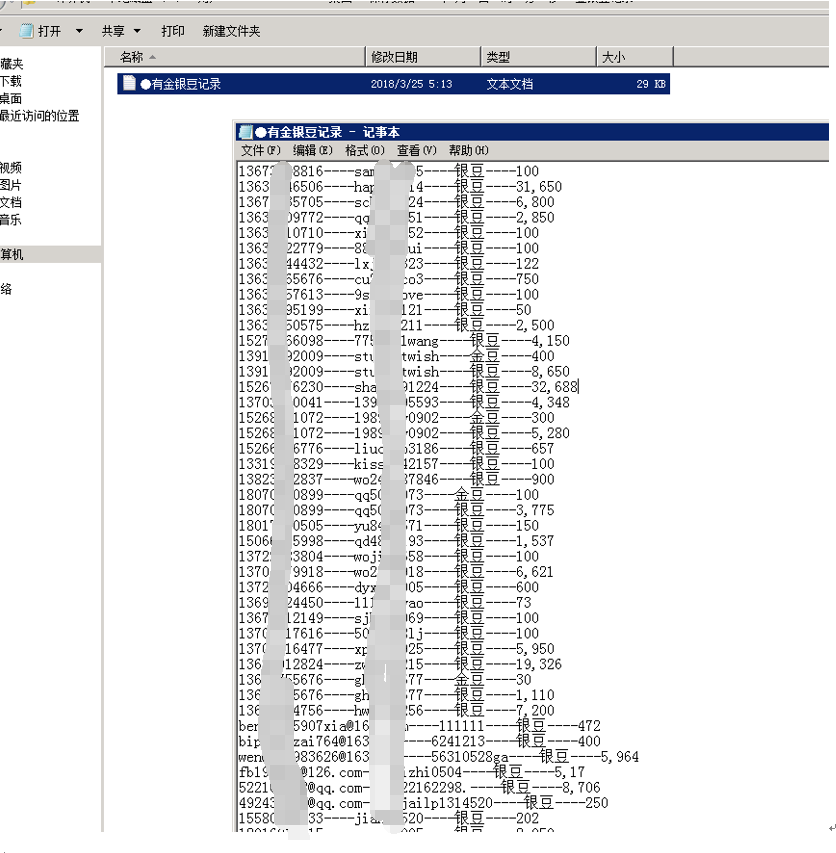Open the 格式(O) menu in Notepad
The image size is (836, 853).
coord(364,150)
